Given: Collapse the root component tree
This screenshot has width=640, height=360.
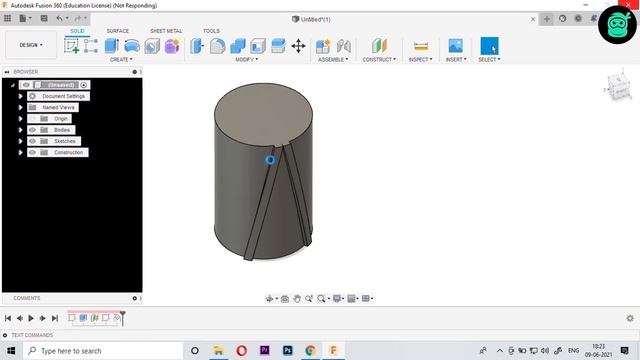Looking at the screenshot, I should 13,85.
